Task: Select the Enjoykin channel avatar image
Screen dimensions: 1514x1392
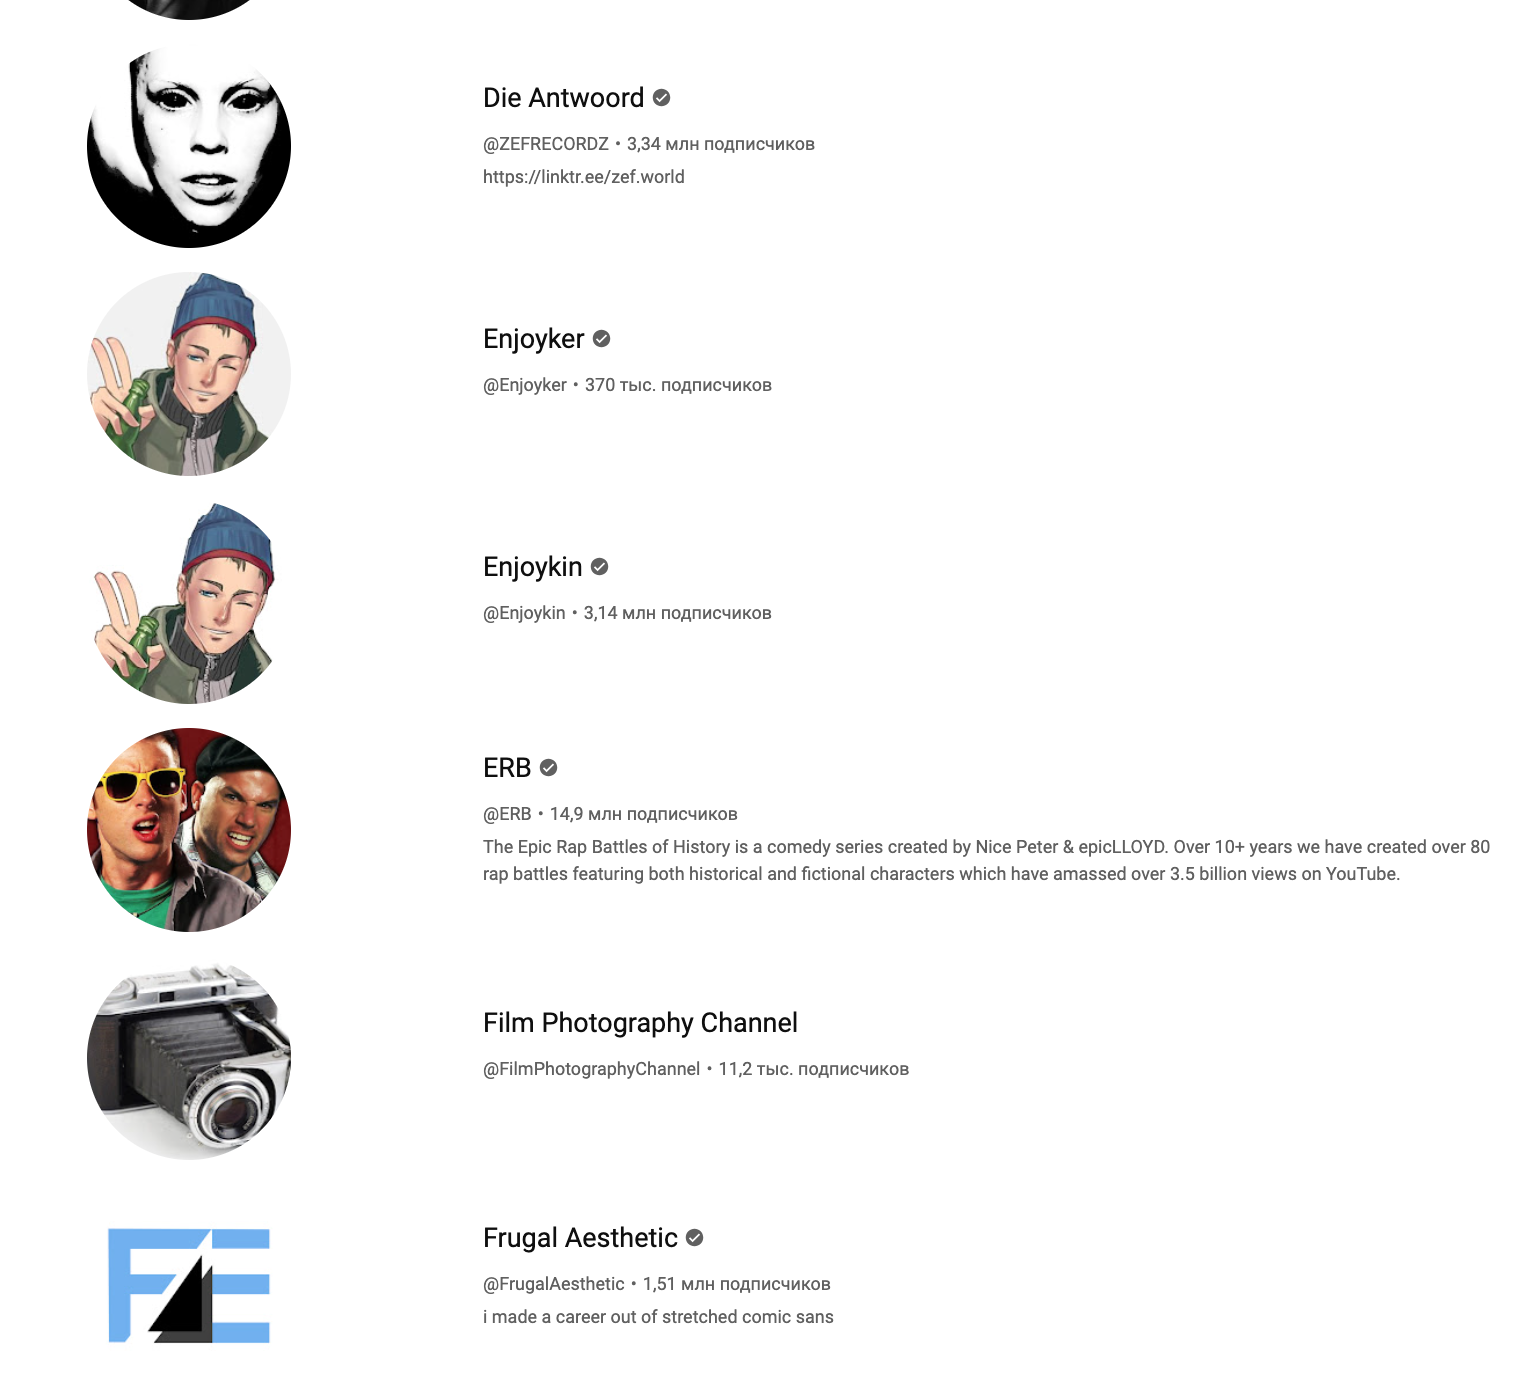Action: pyautogui.click(x=189, y=602)
